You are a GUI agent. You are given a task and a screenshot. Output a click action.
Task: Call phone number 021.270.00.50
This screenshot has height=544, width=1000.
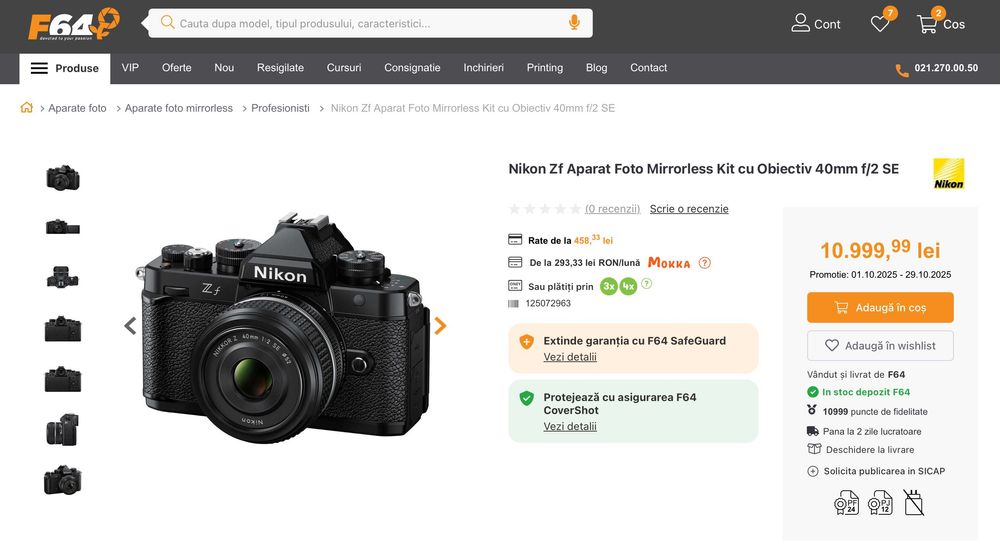tap(946, 68)
